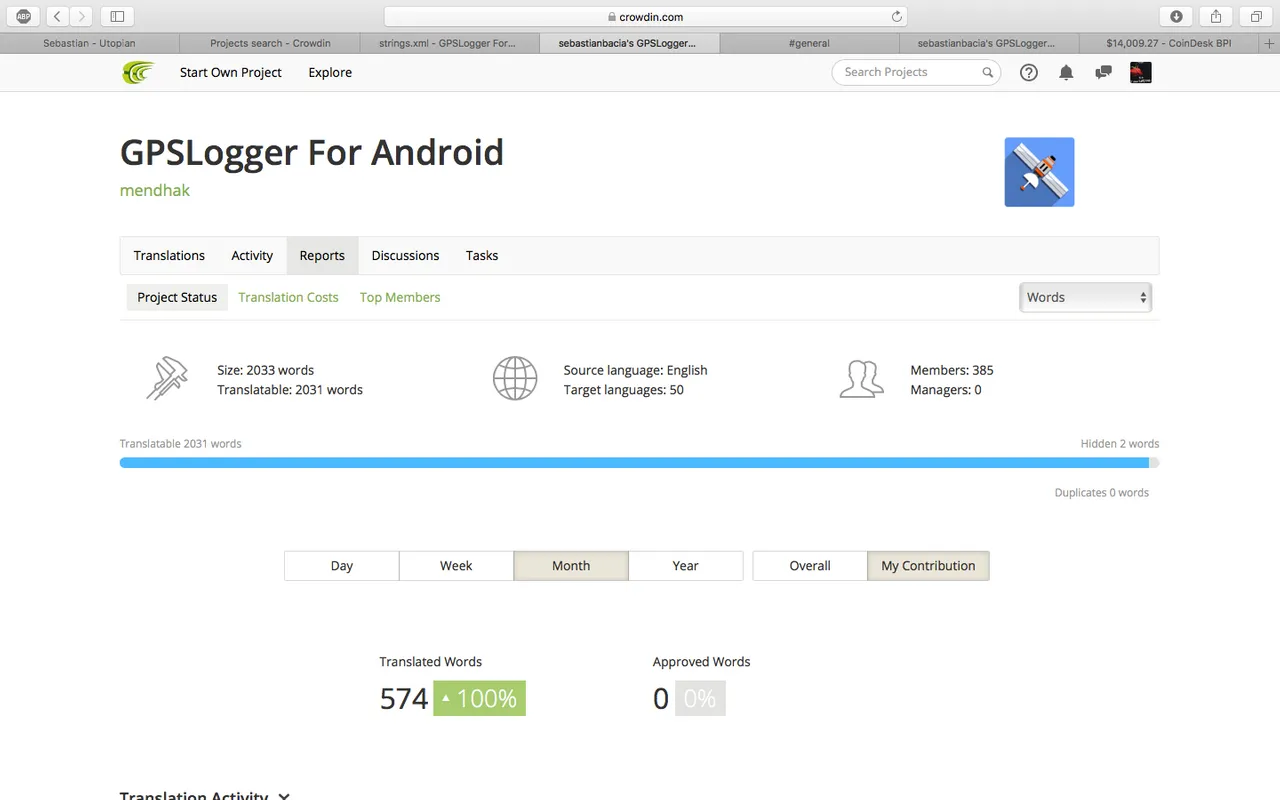Reload the crowdin.com page
This screenshot has width=1280, height=800.
(897, 16)
